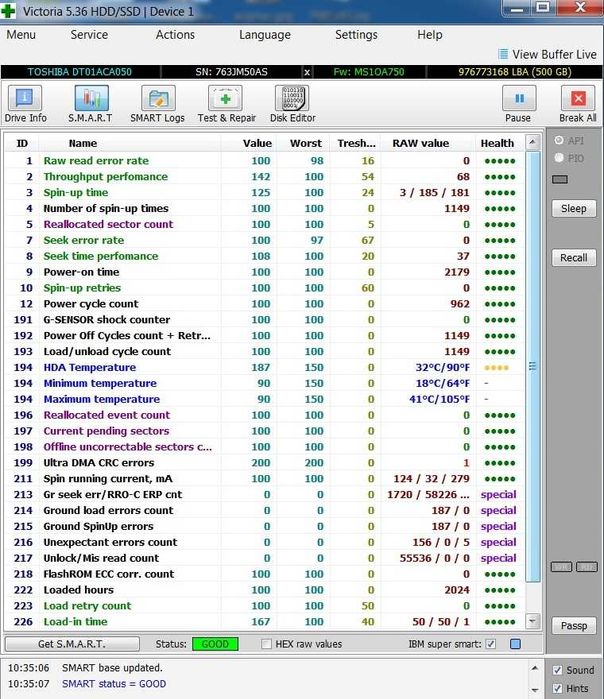Click the SMART table scrollbar thumb
The image size is (604, 699).
pos(533,366)
